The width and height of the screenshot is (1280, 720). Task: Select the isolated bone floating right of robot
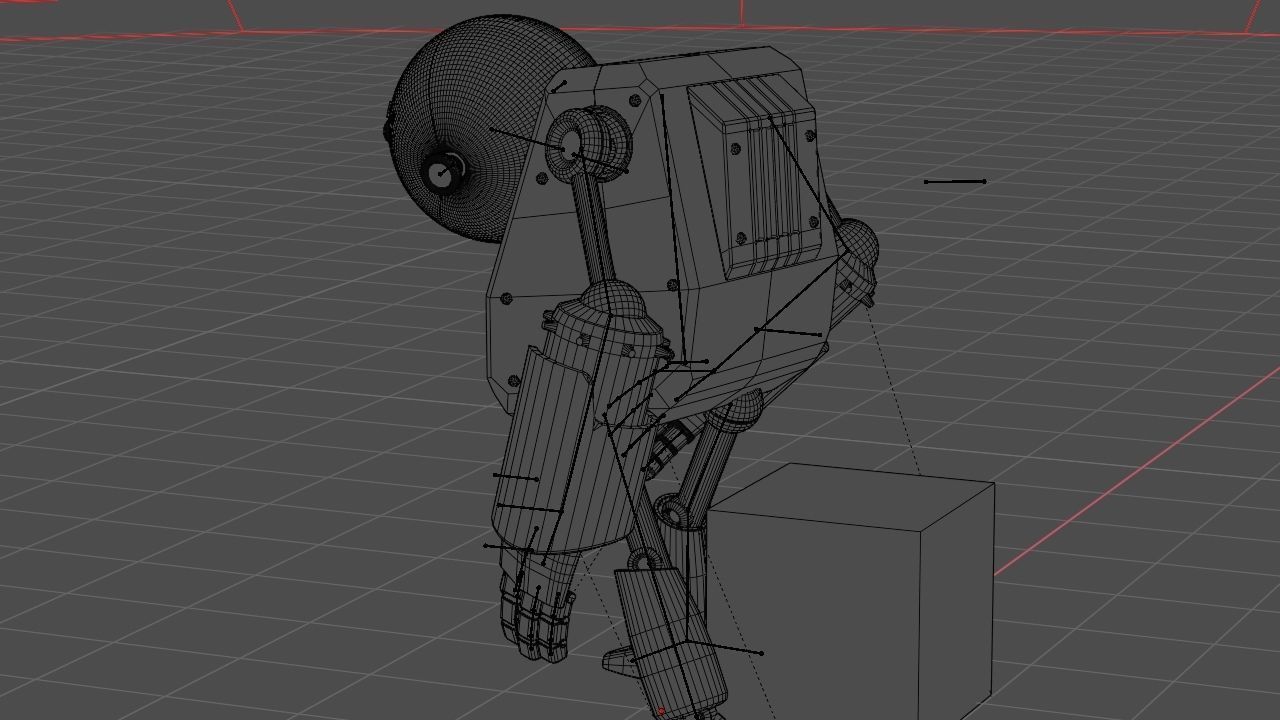click(955, 181)
